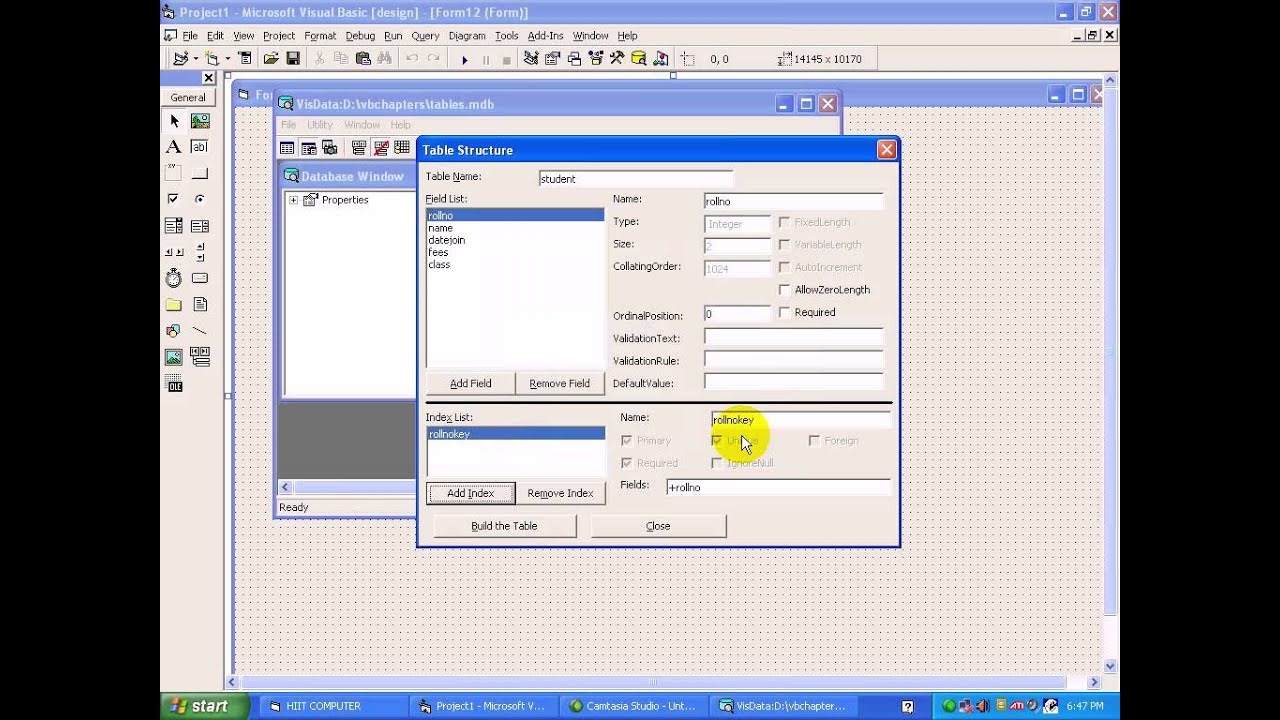Open the Utility menu in VisData window

tap(320, 125)
